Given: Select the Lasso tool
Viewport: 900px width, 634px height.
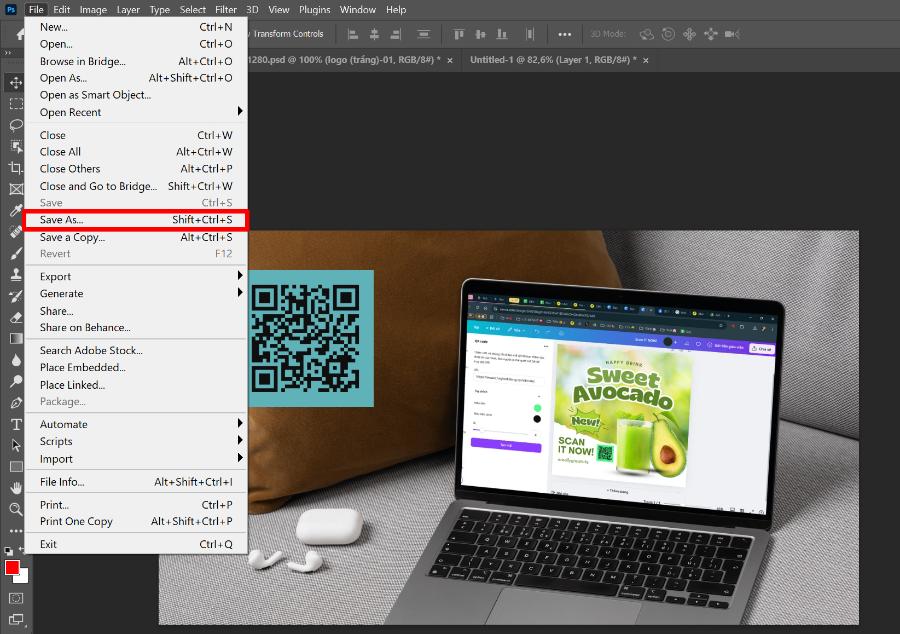Looking at the screenshot, I should [16, 125].
